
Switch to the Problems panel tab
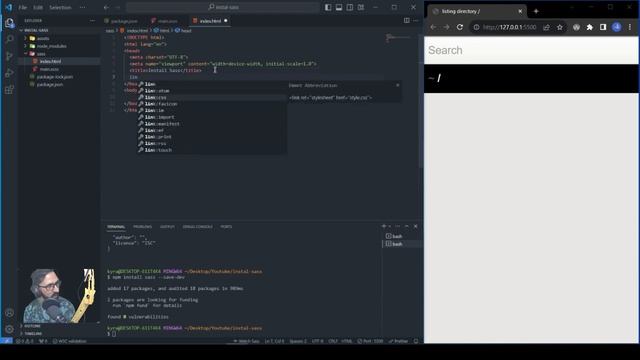[142, 227]
